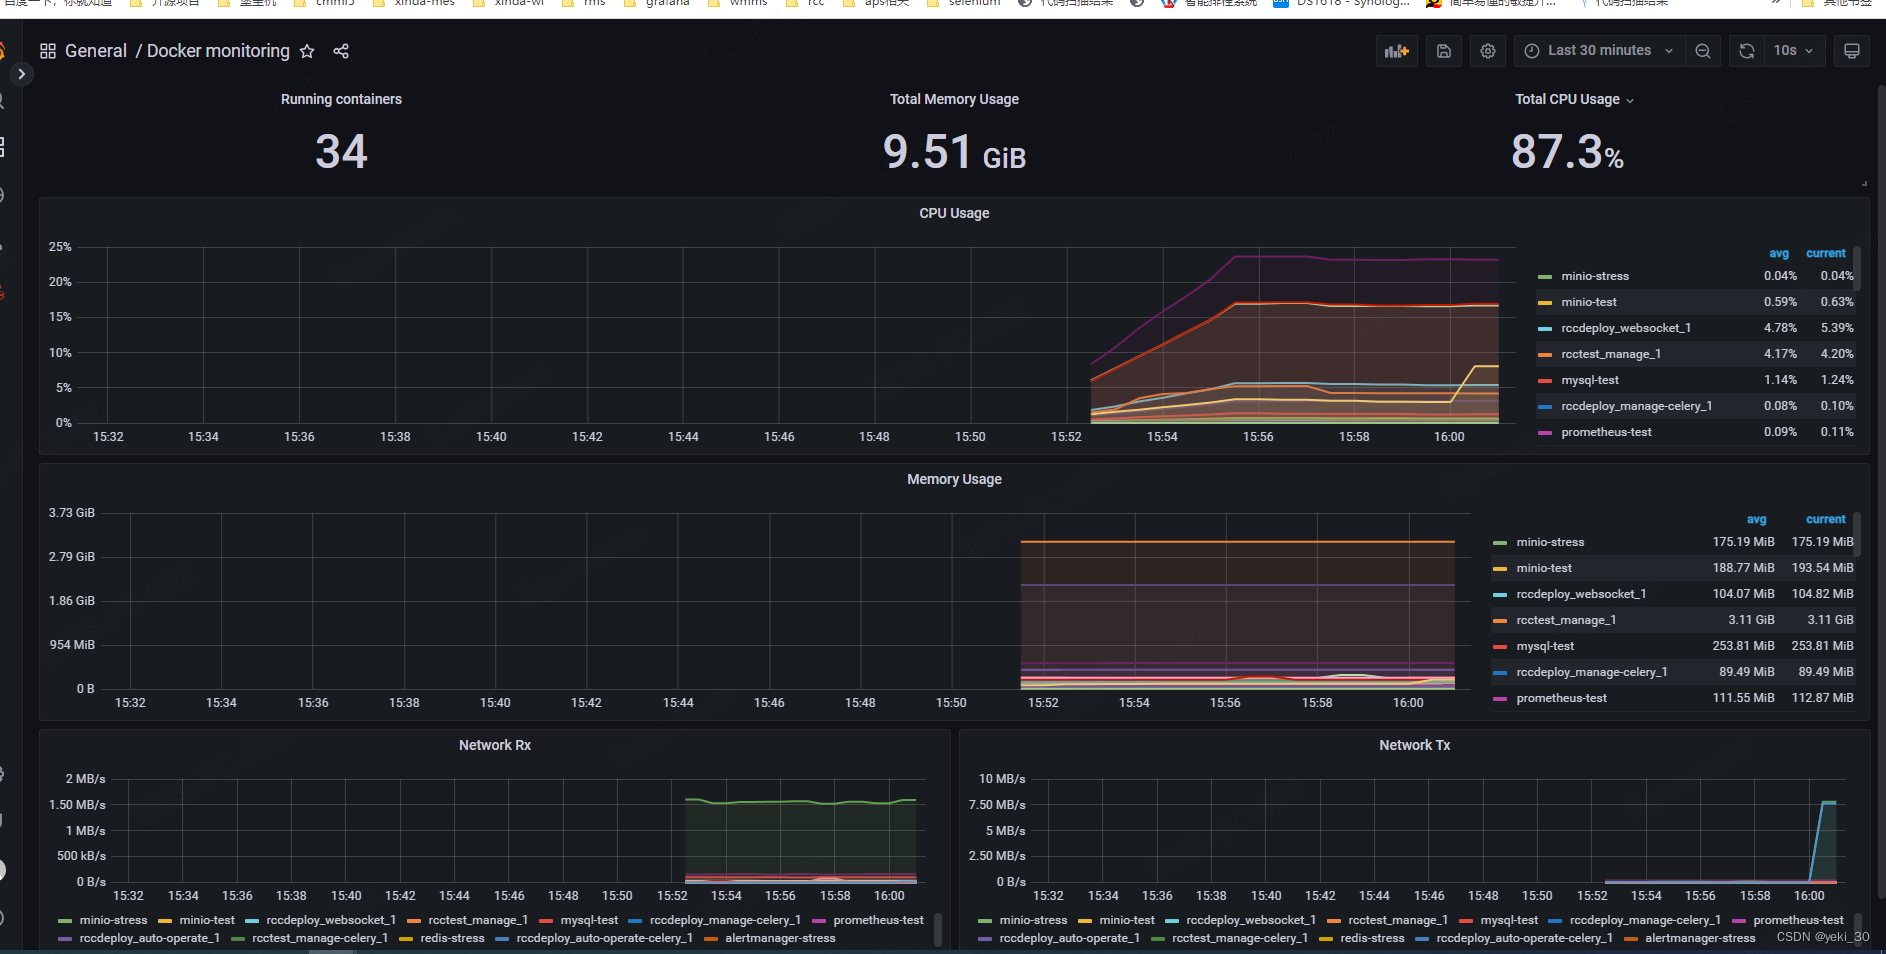Change minio-stress color swatch in CPU legend

pyautogui.click(x=1545, y=277)
